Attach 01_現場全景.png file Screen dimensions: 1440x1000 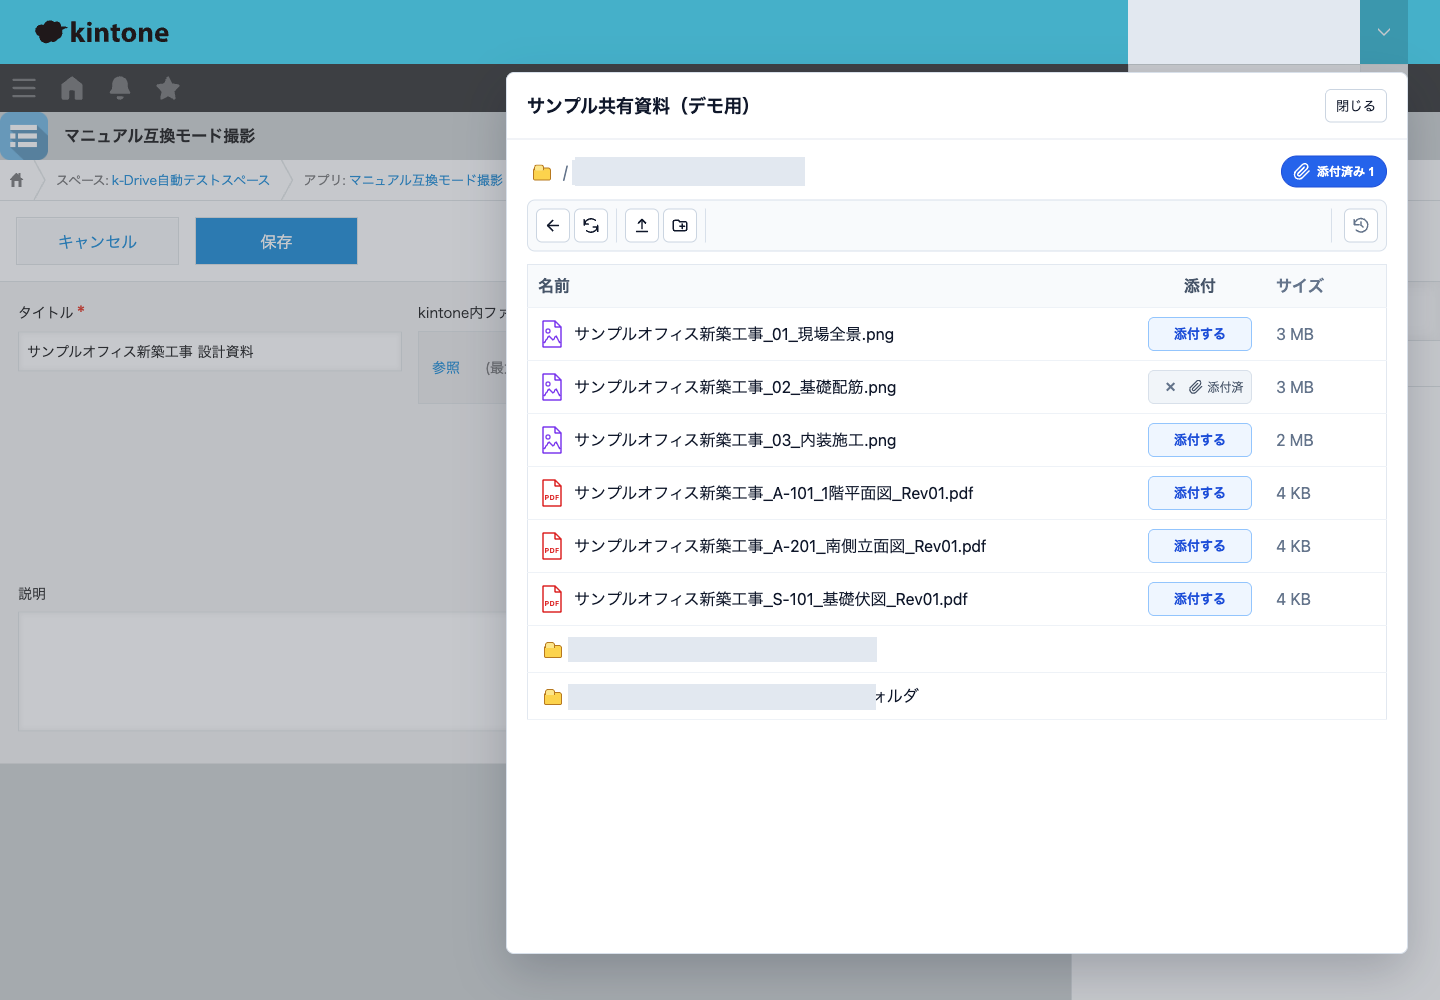pyautogui.click(x=1199, y=334)
